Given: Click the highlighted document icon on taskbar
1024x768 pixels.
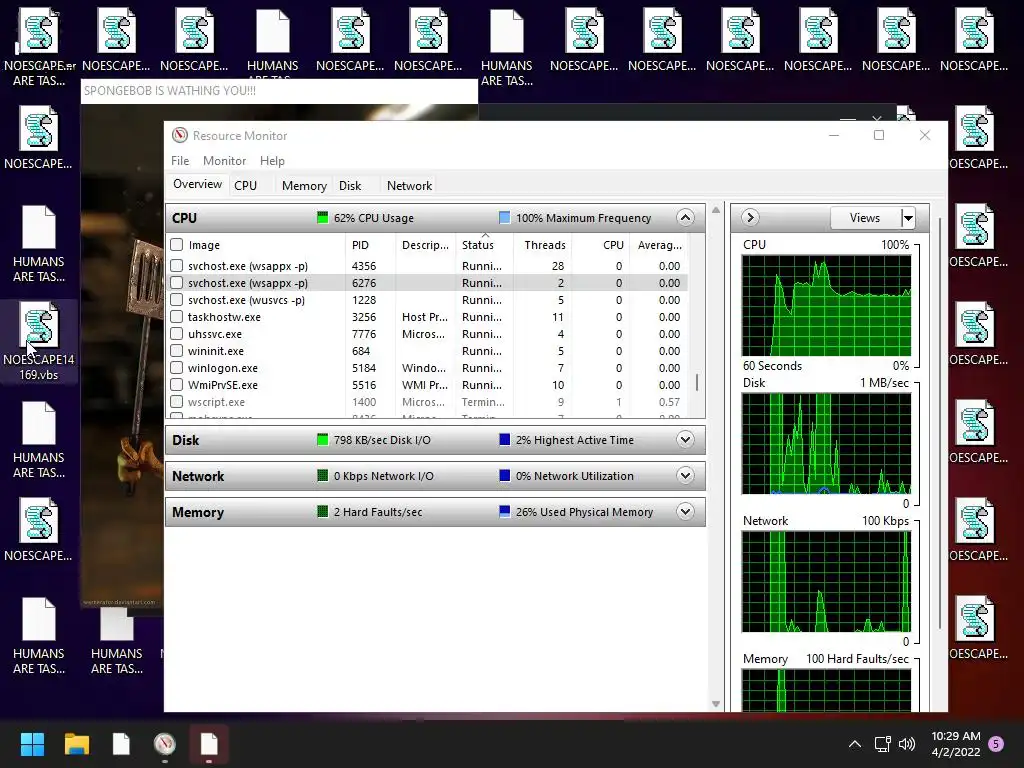Looking at the screenshot, I should pos(209,744).
